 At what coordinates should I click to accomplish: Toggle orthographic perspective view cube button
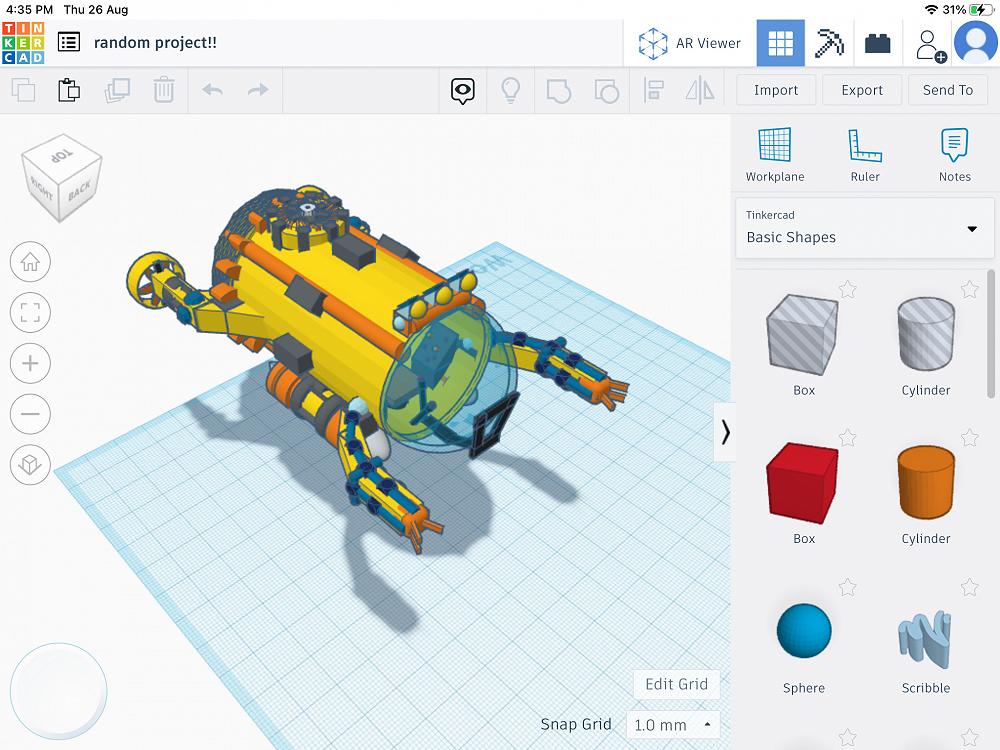click(x=30, y=464)
